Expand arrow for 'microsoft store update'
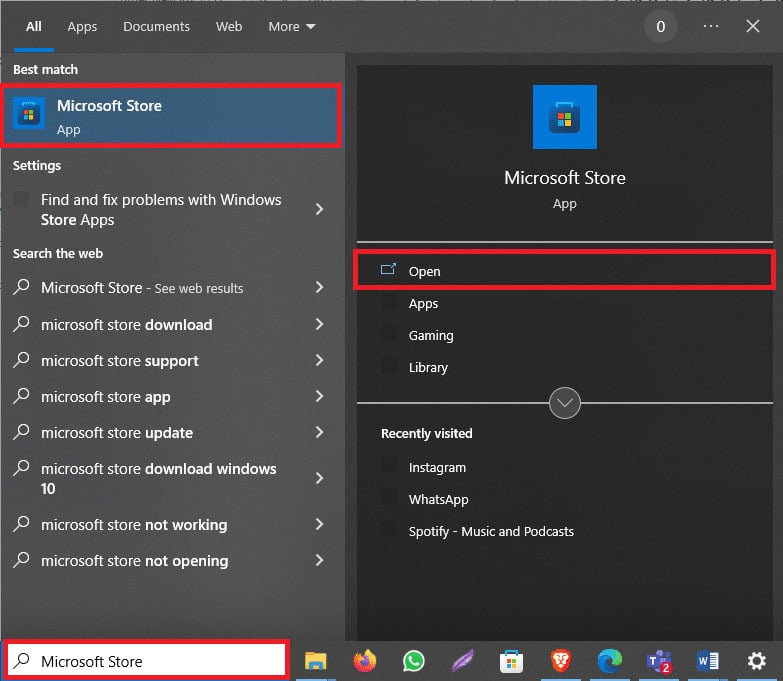 [320, 432]
